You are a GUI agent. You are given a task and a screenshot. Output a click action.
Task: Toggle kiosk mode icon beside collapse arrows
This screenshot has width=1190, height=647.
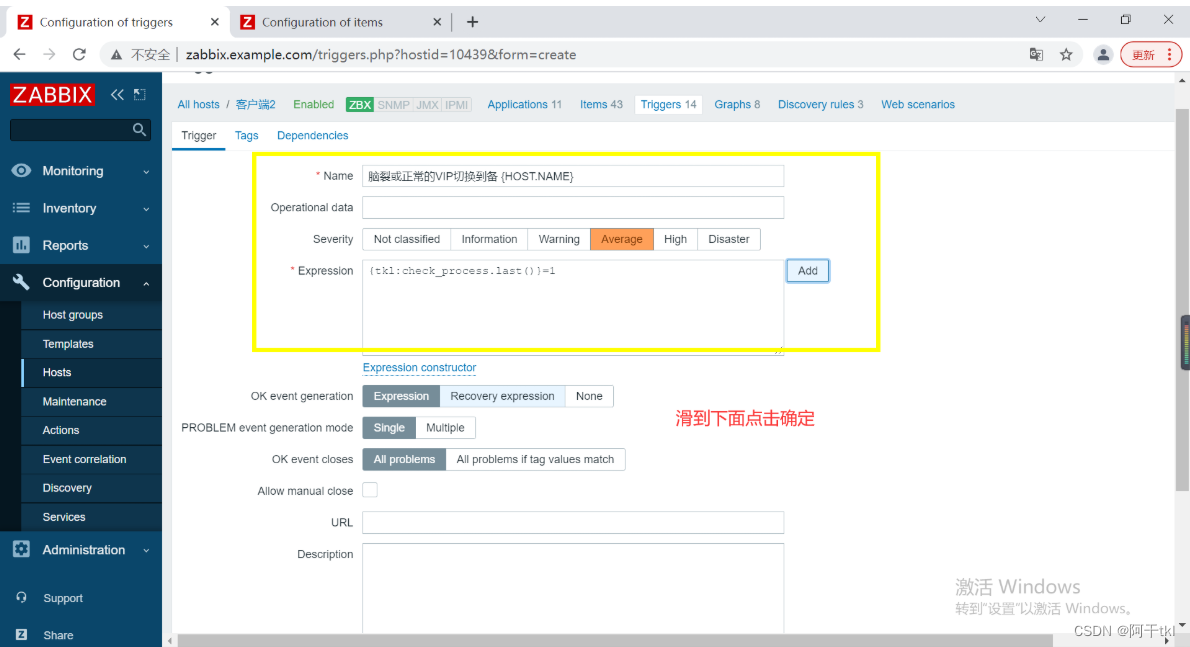click(140, 95)
